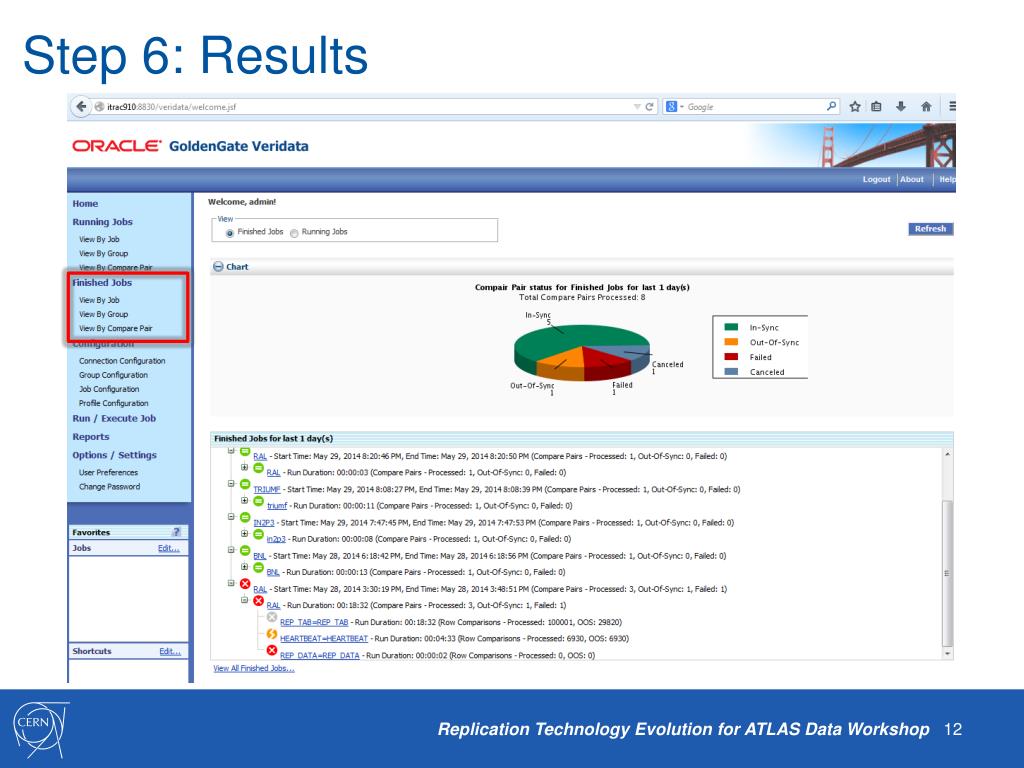Viewport: 1024px width, 768px height.
Task: Click green status icon of TRIUMF job
Action: coord(245,485)
